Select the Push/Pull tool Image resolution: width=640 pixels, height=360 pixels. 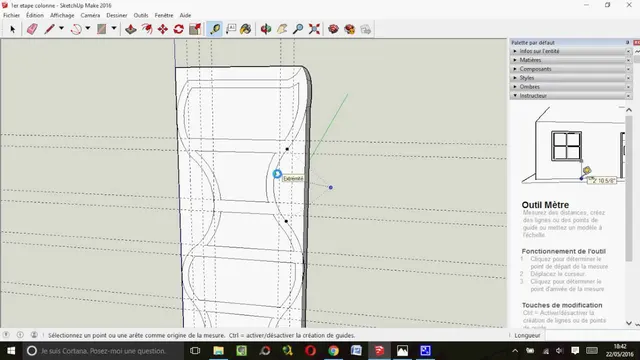[x=131, y=29]
